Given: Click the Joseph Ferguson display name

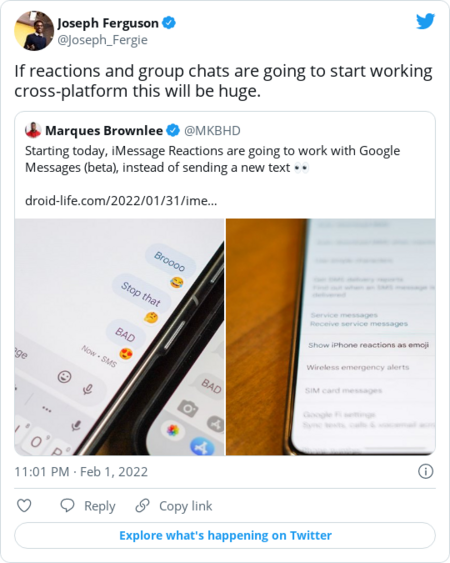Looking at the screenshot, I should pos(108,23).
